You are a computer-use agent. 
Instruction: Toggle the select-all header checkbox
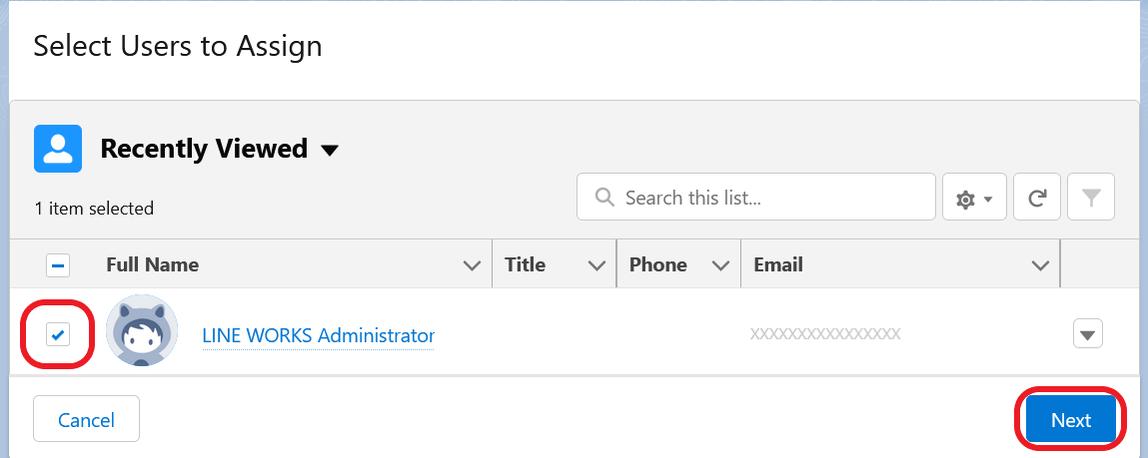(x=58, y=265)
